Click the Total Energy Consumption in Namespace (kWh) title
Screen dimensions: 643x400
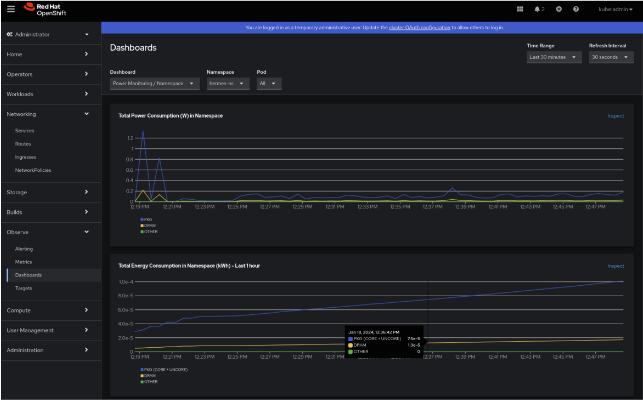click(189, 266)
